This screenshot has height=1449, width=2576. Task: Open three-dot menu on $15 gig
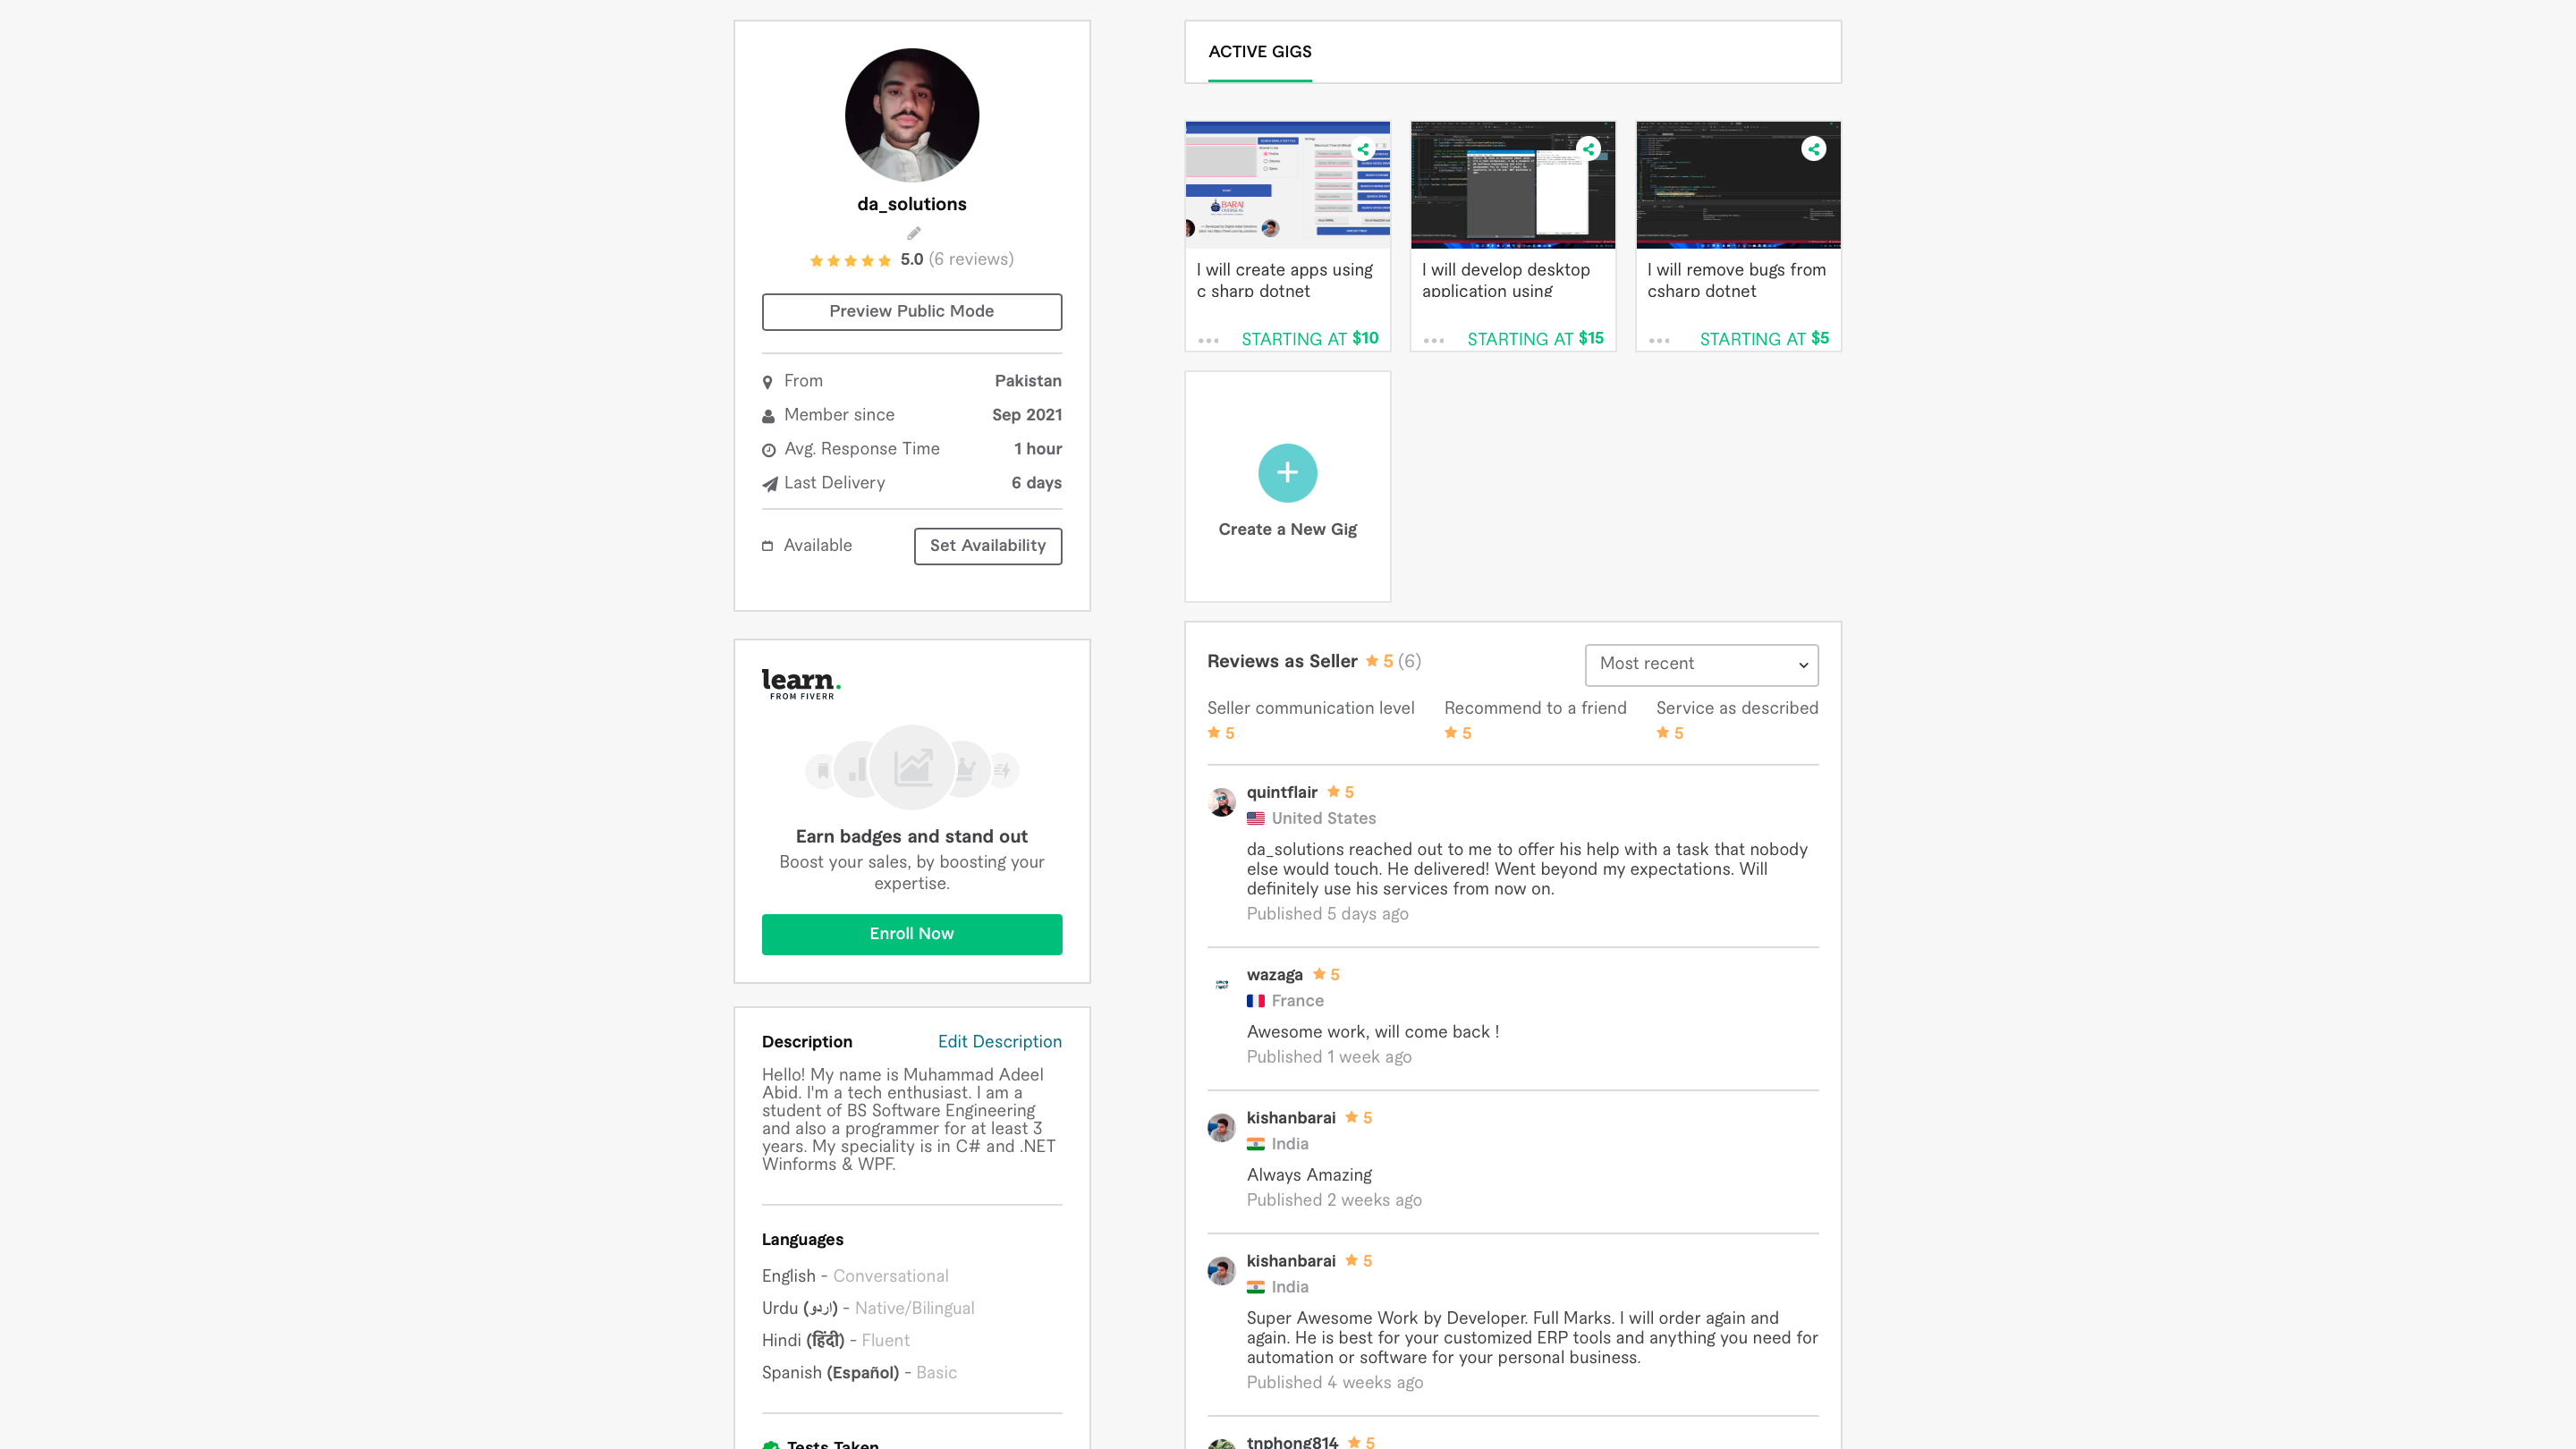tap(1433, 340)
